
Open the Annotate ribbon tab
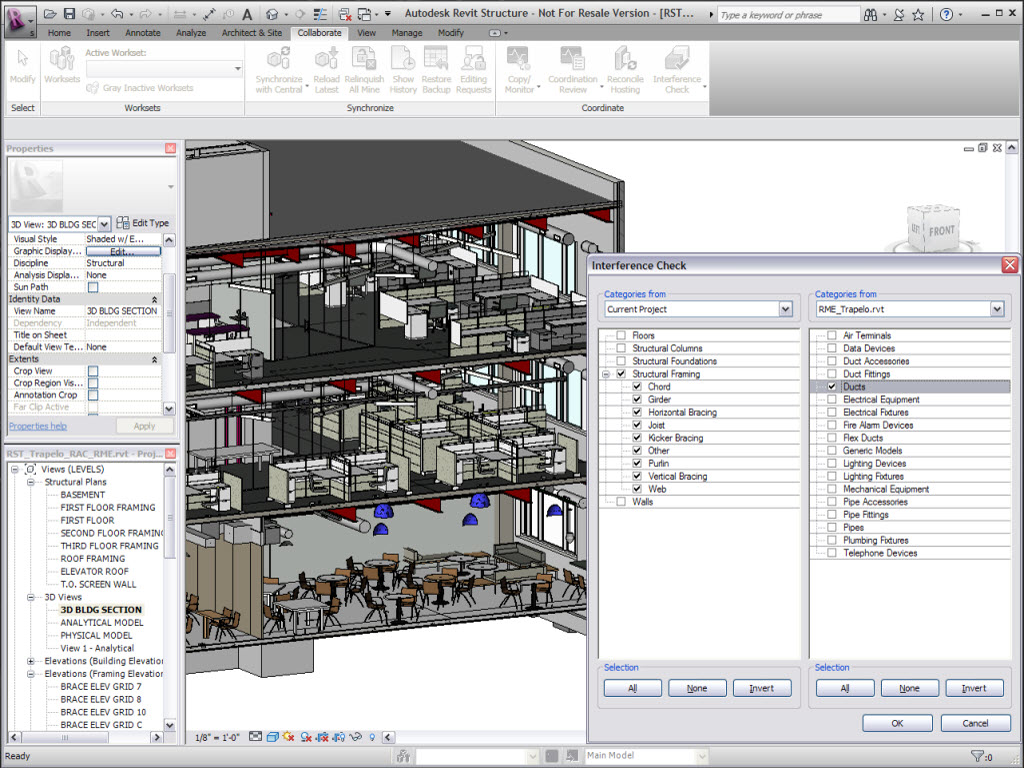(x=142, y=33)
